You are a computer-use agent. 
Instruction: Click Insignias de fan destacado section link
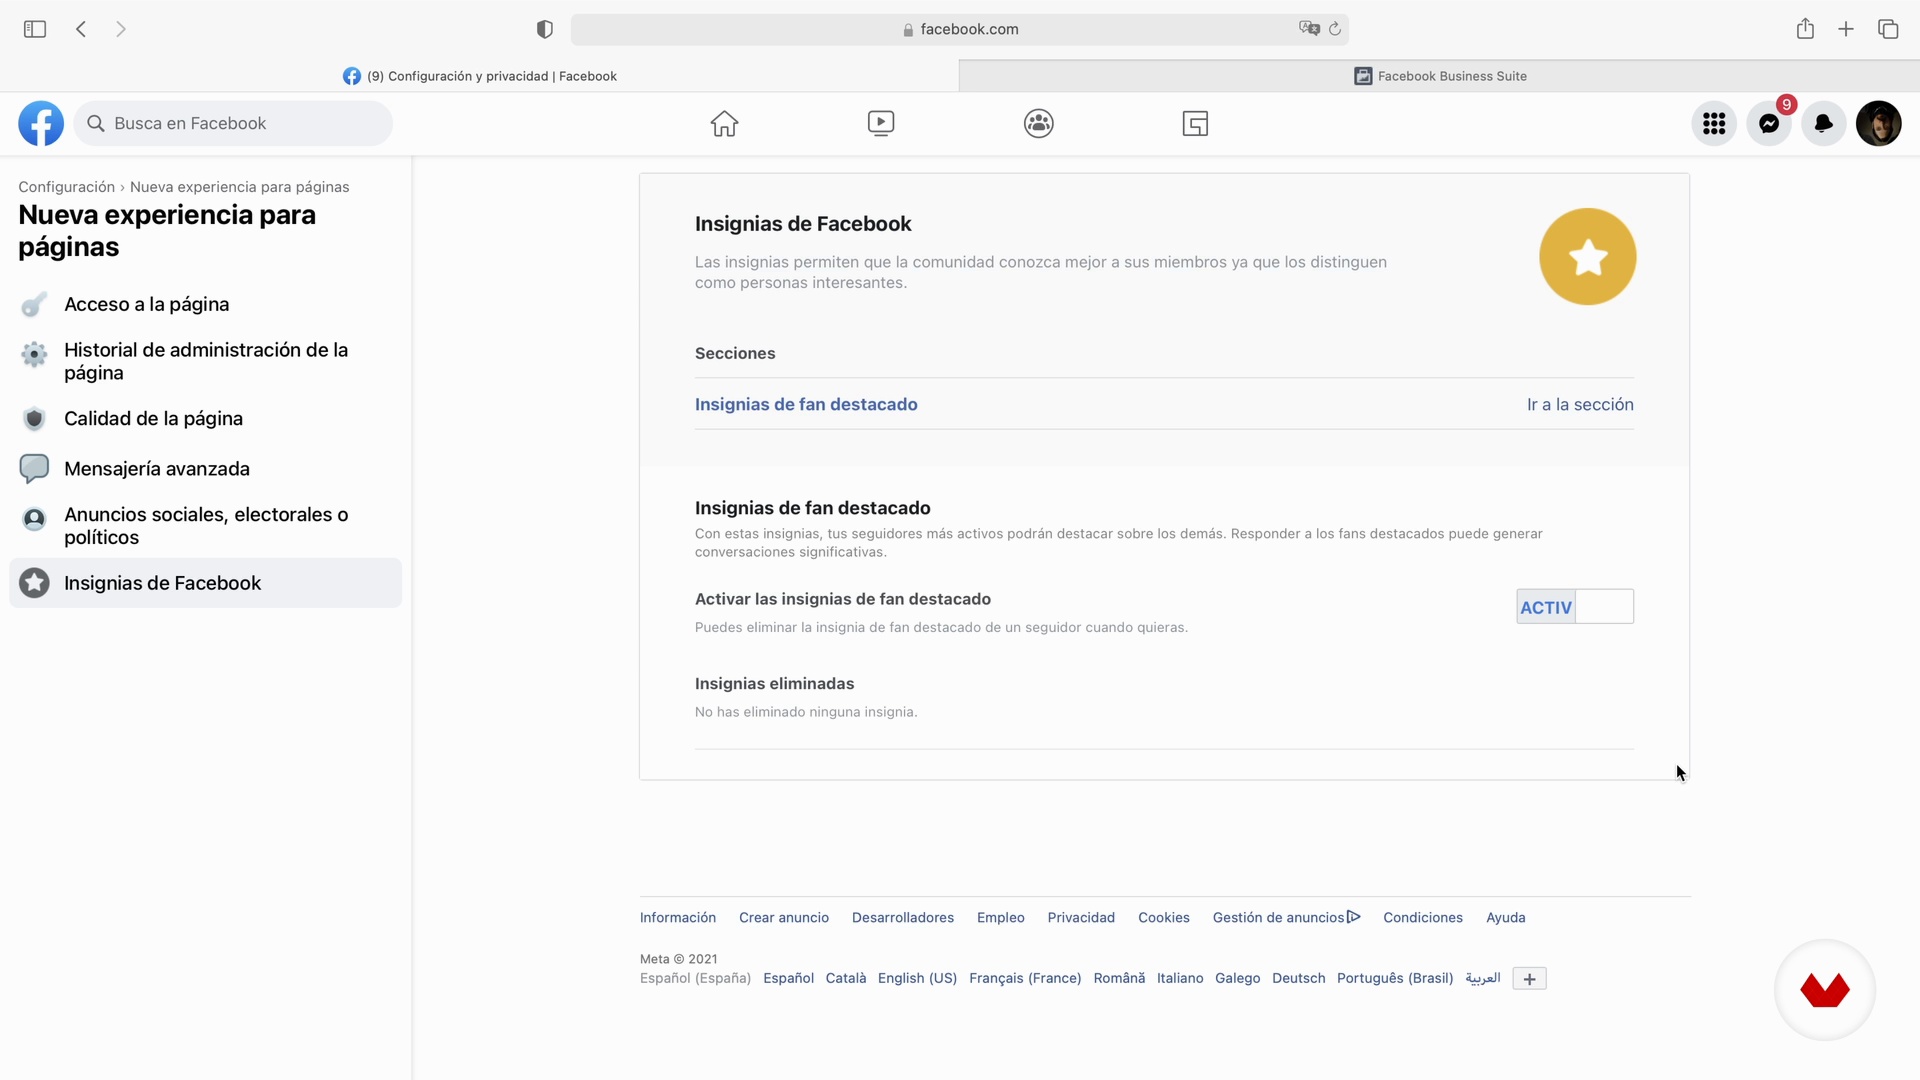click(806, 404)
